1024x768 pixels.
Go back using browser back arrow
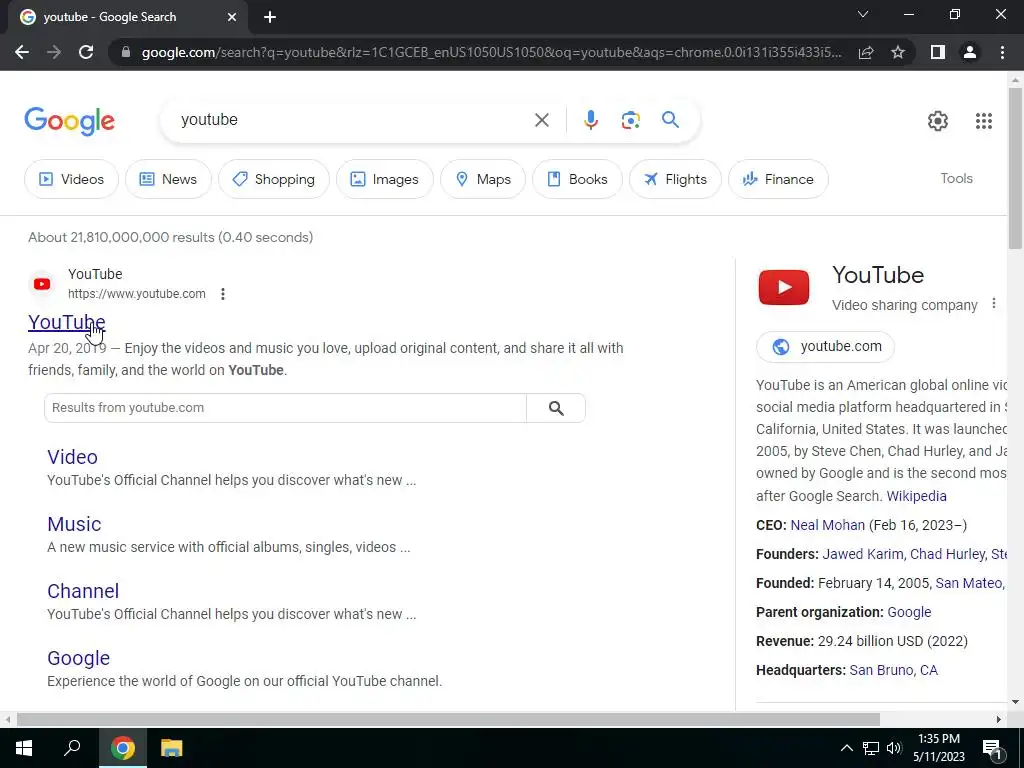[x=22, y=52]
